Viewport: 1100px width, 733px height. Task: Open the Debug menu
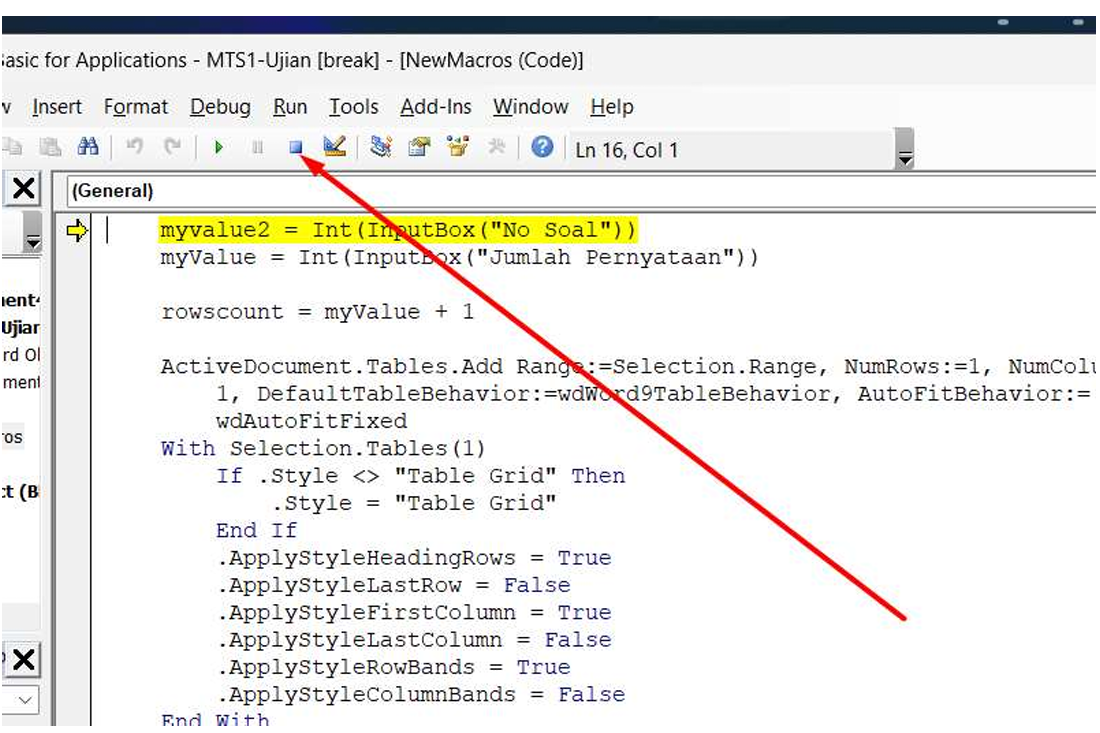(x=220, y=107)
